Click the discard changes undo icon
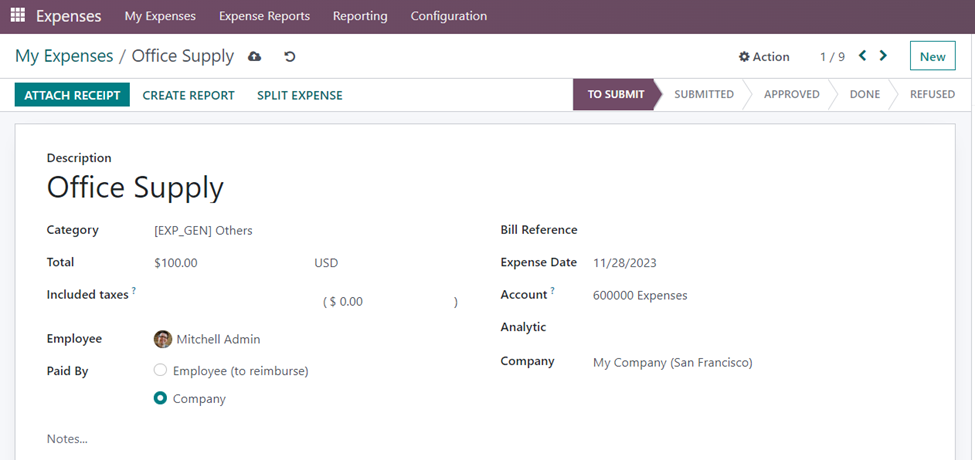Image resolution: width=975 pixels, height=460 pixels. click(290, 57)
